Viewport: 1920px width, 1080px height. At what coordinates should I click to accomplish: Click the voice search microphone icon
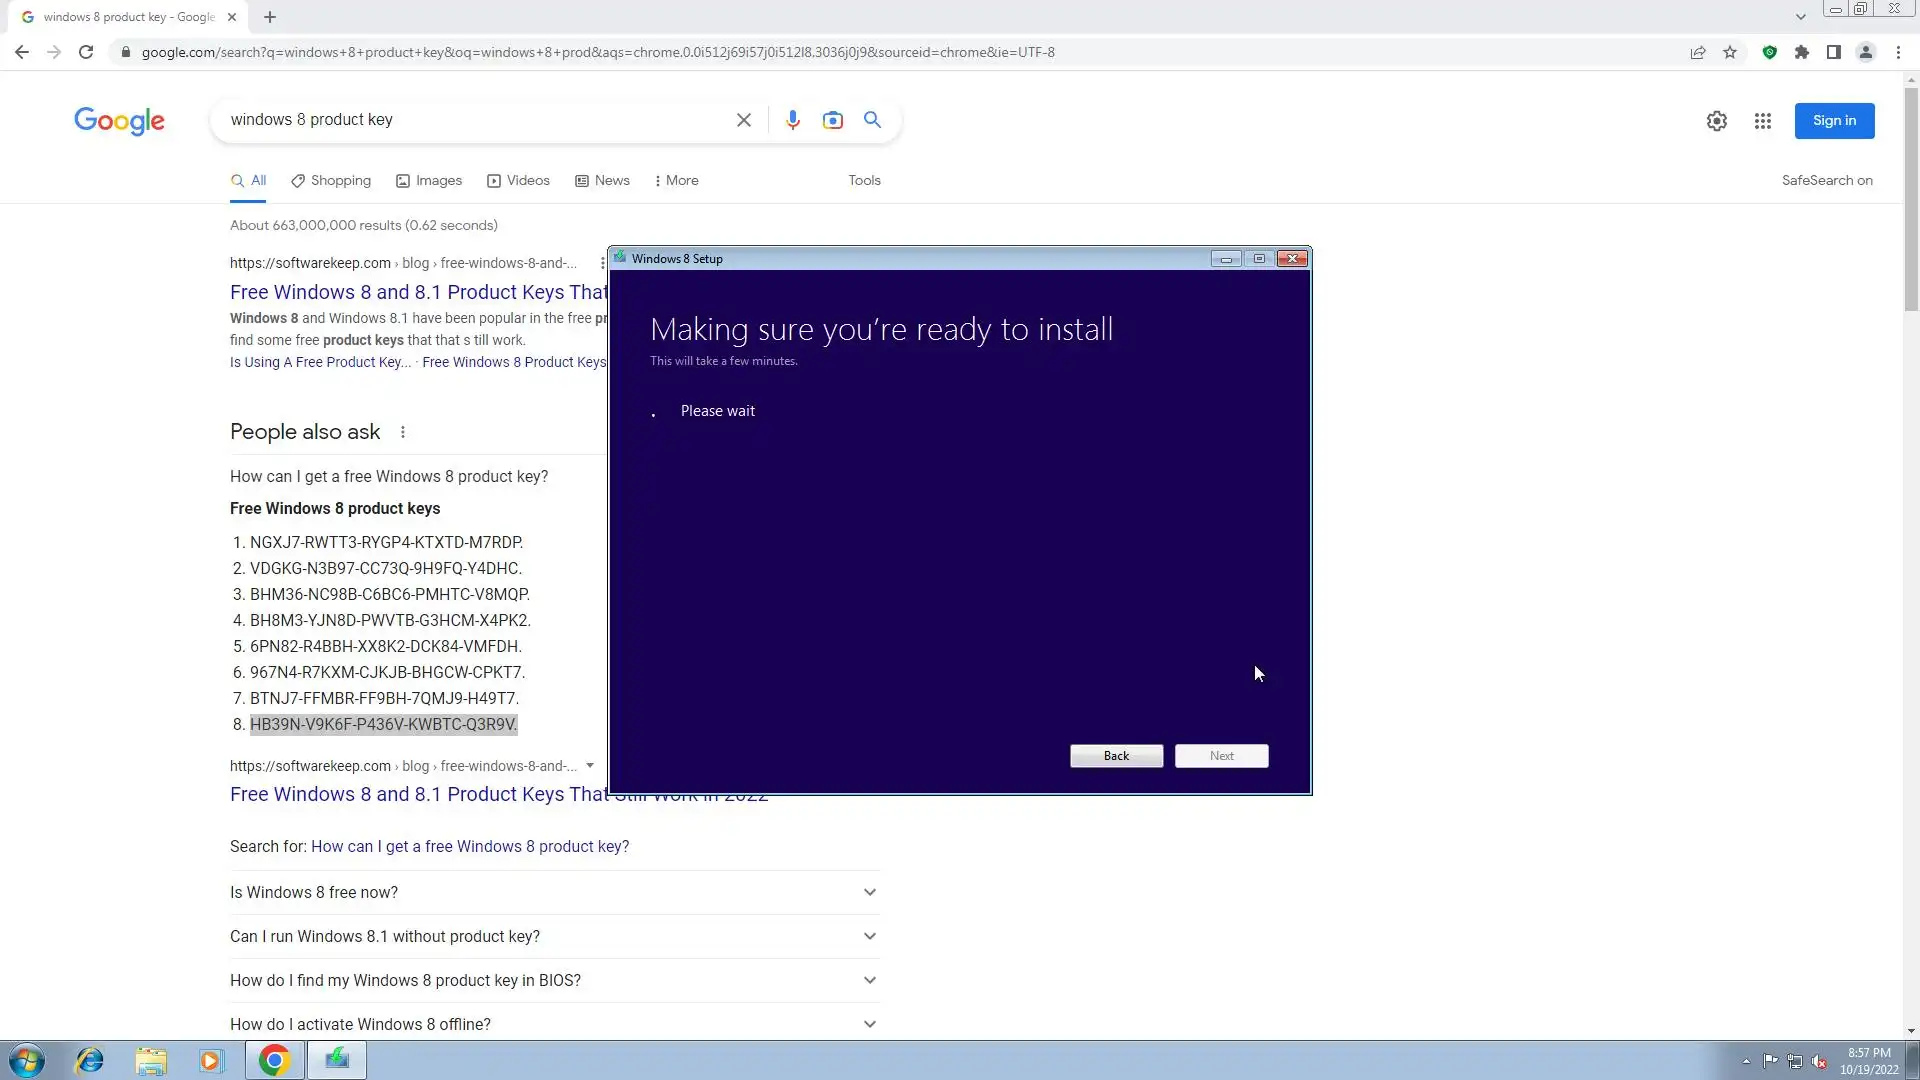[x=792, y=120]
